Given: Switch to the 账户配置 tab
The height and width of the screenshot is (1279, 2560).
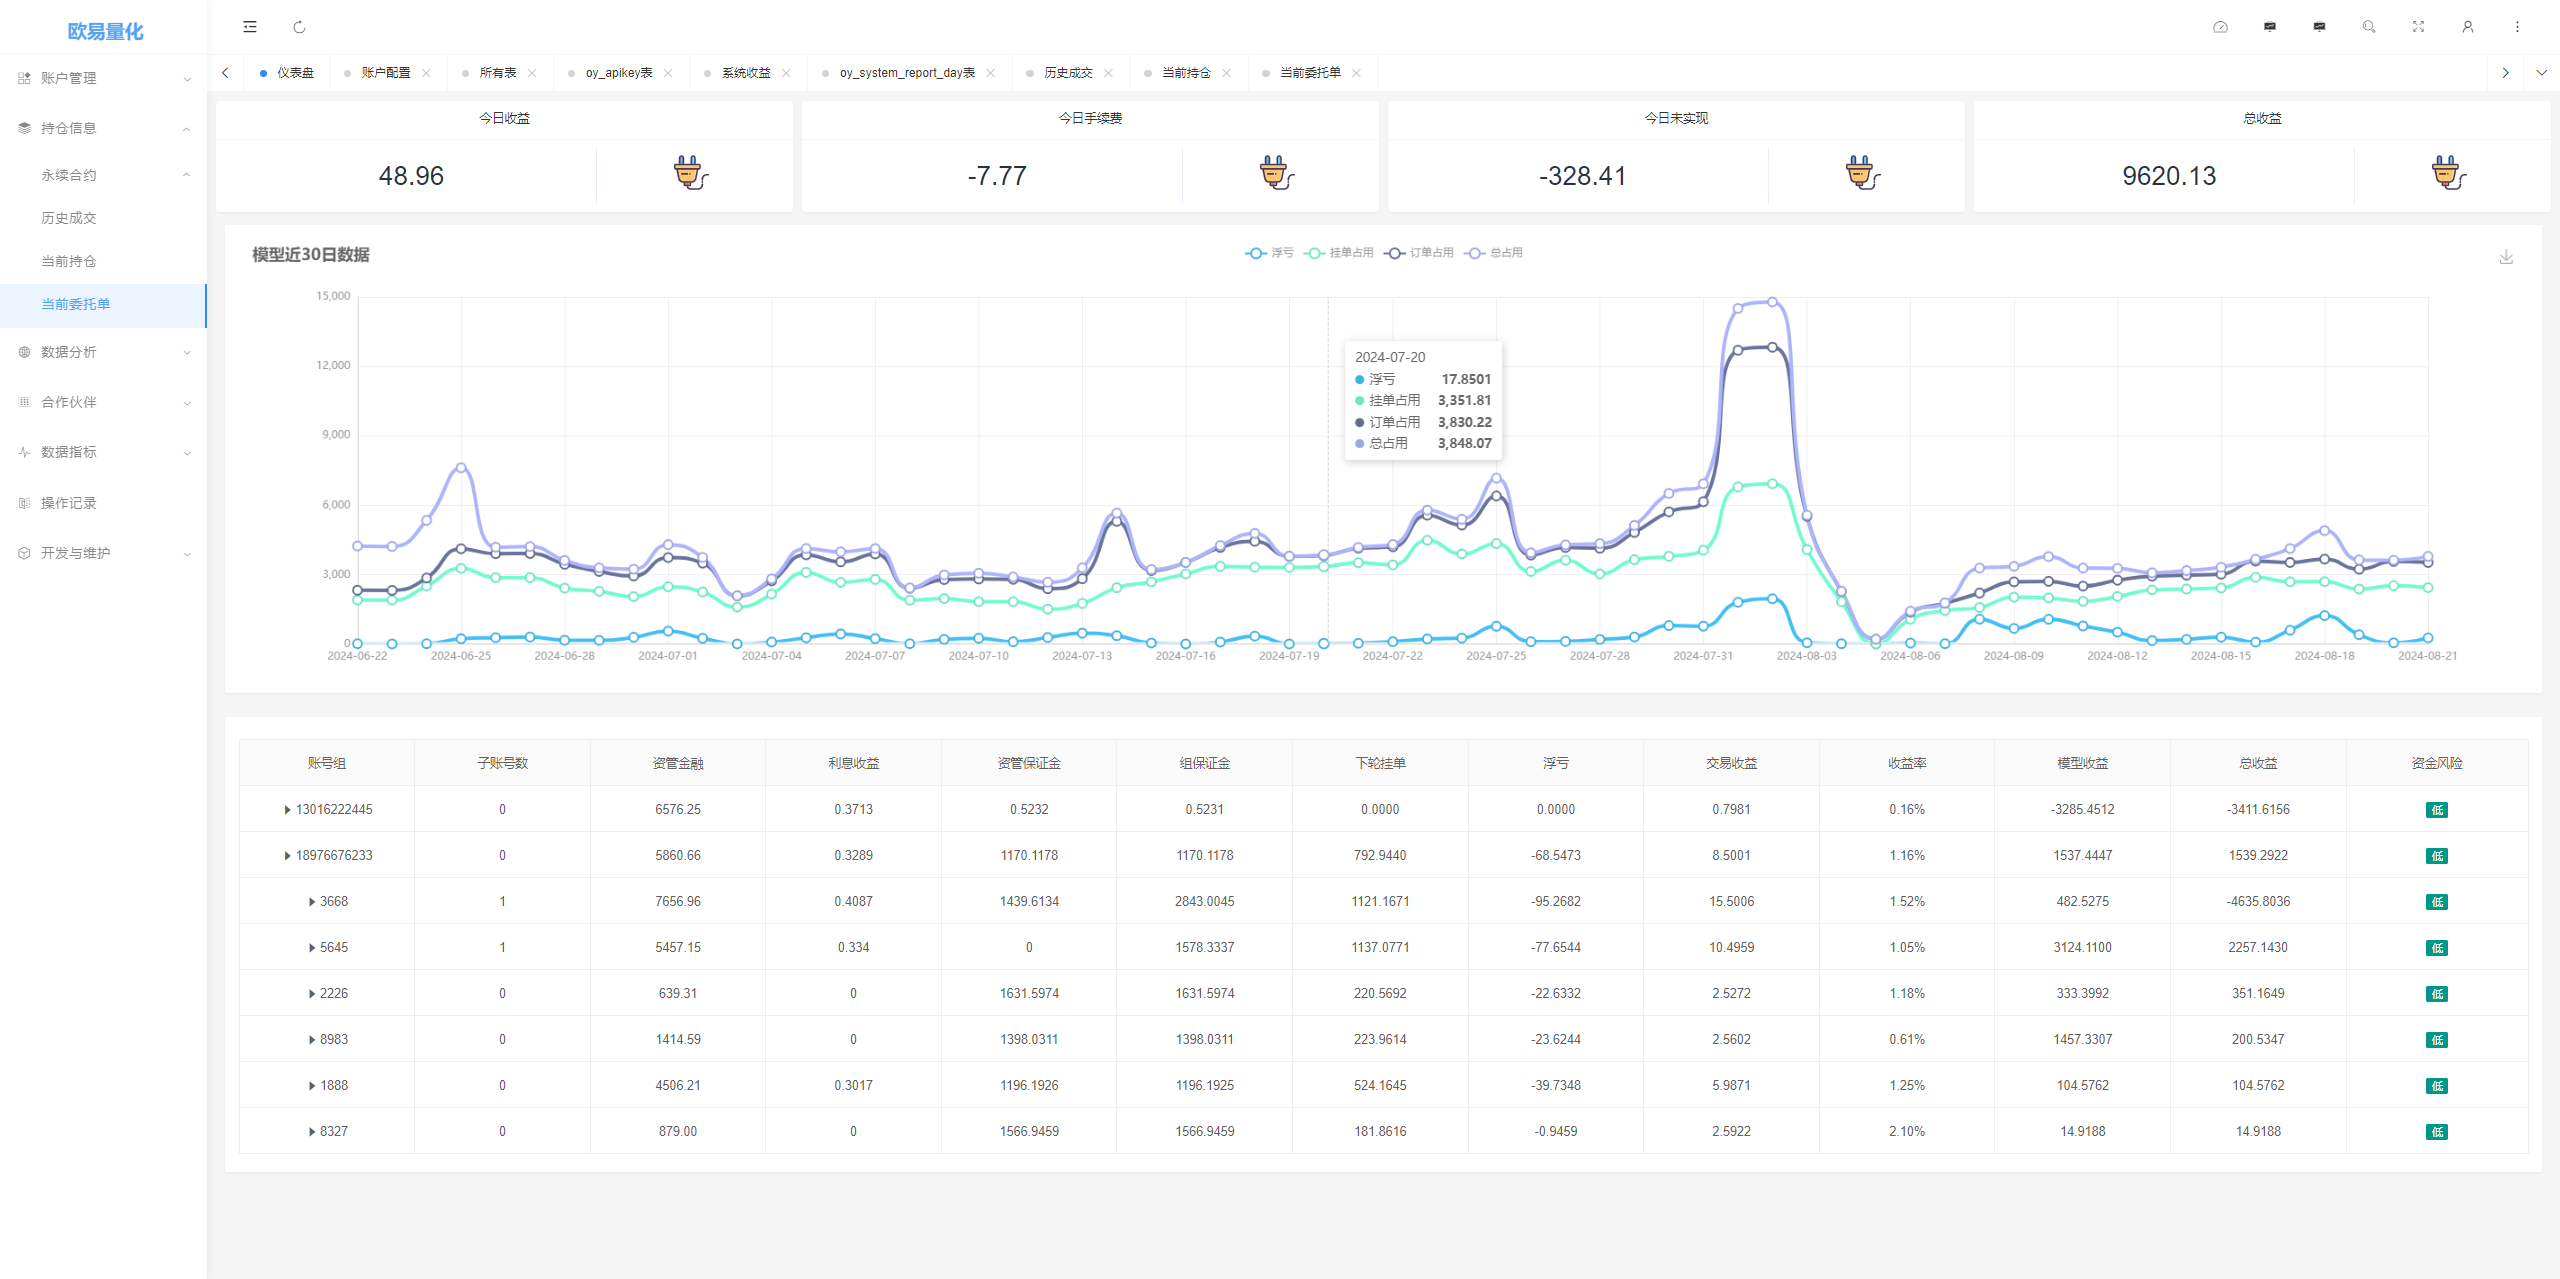Looking at the screenshot, I should [386, 73].
